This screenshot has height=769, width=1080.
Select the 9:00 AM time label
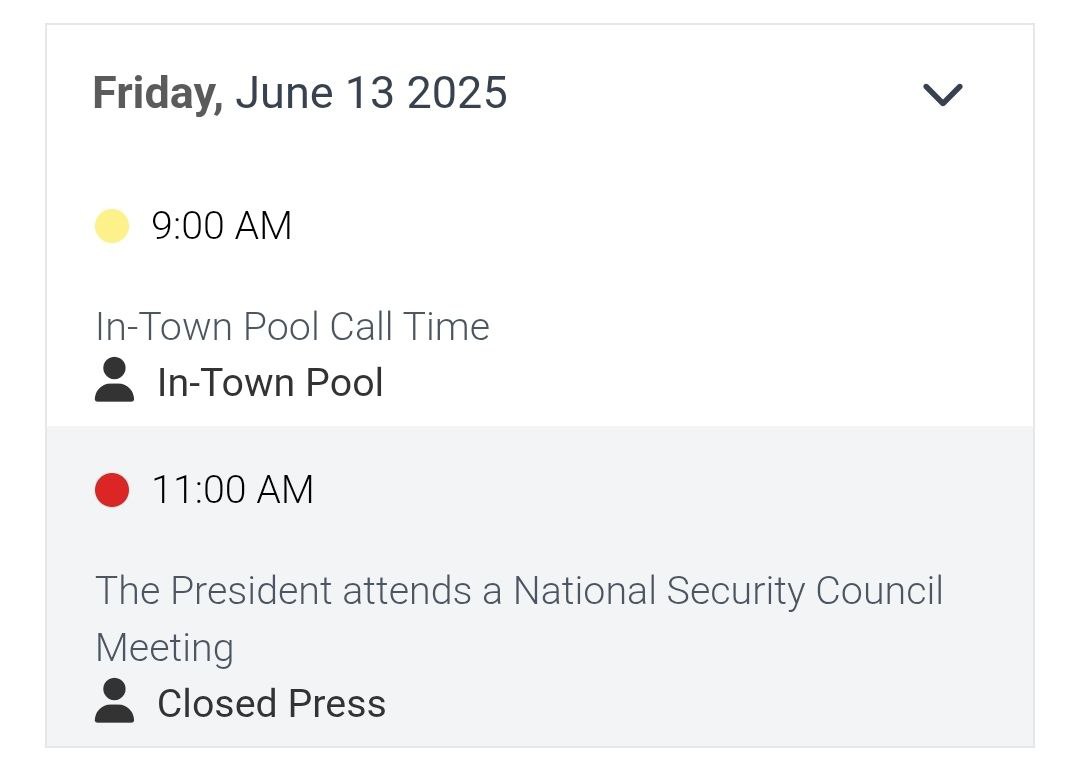point(221,226)
